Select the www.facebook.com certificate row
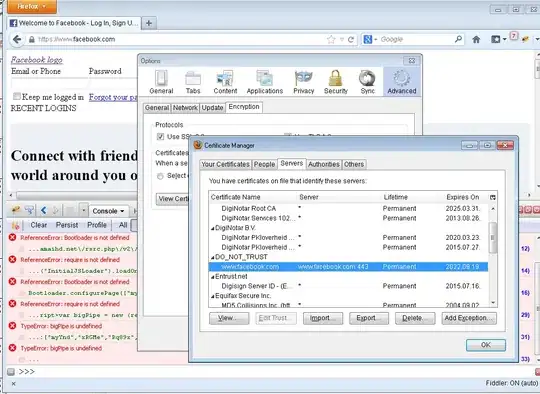 [x=348, y=267]
